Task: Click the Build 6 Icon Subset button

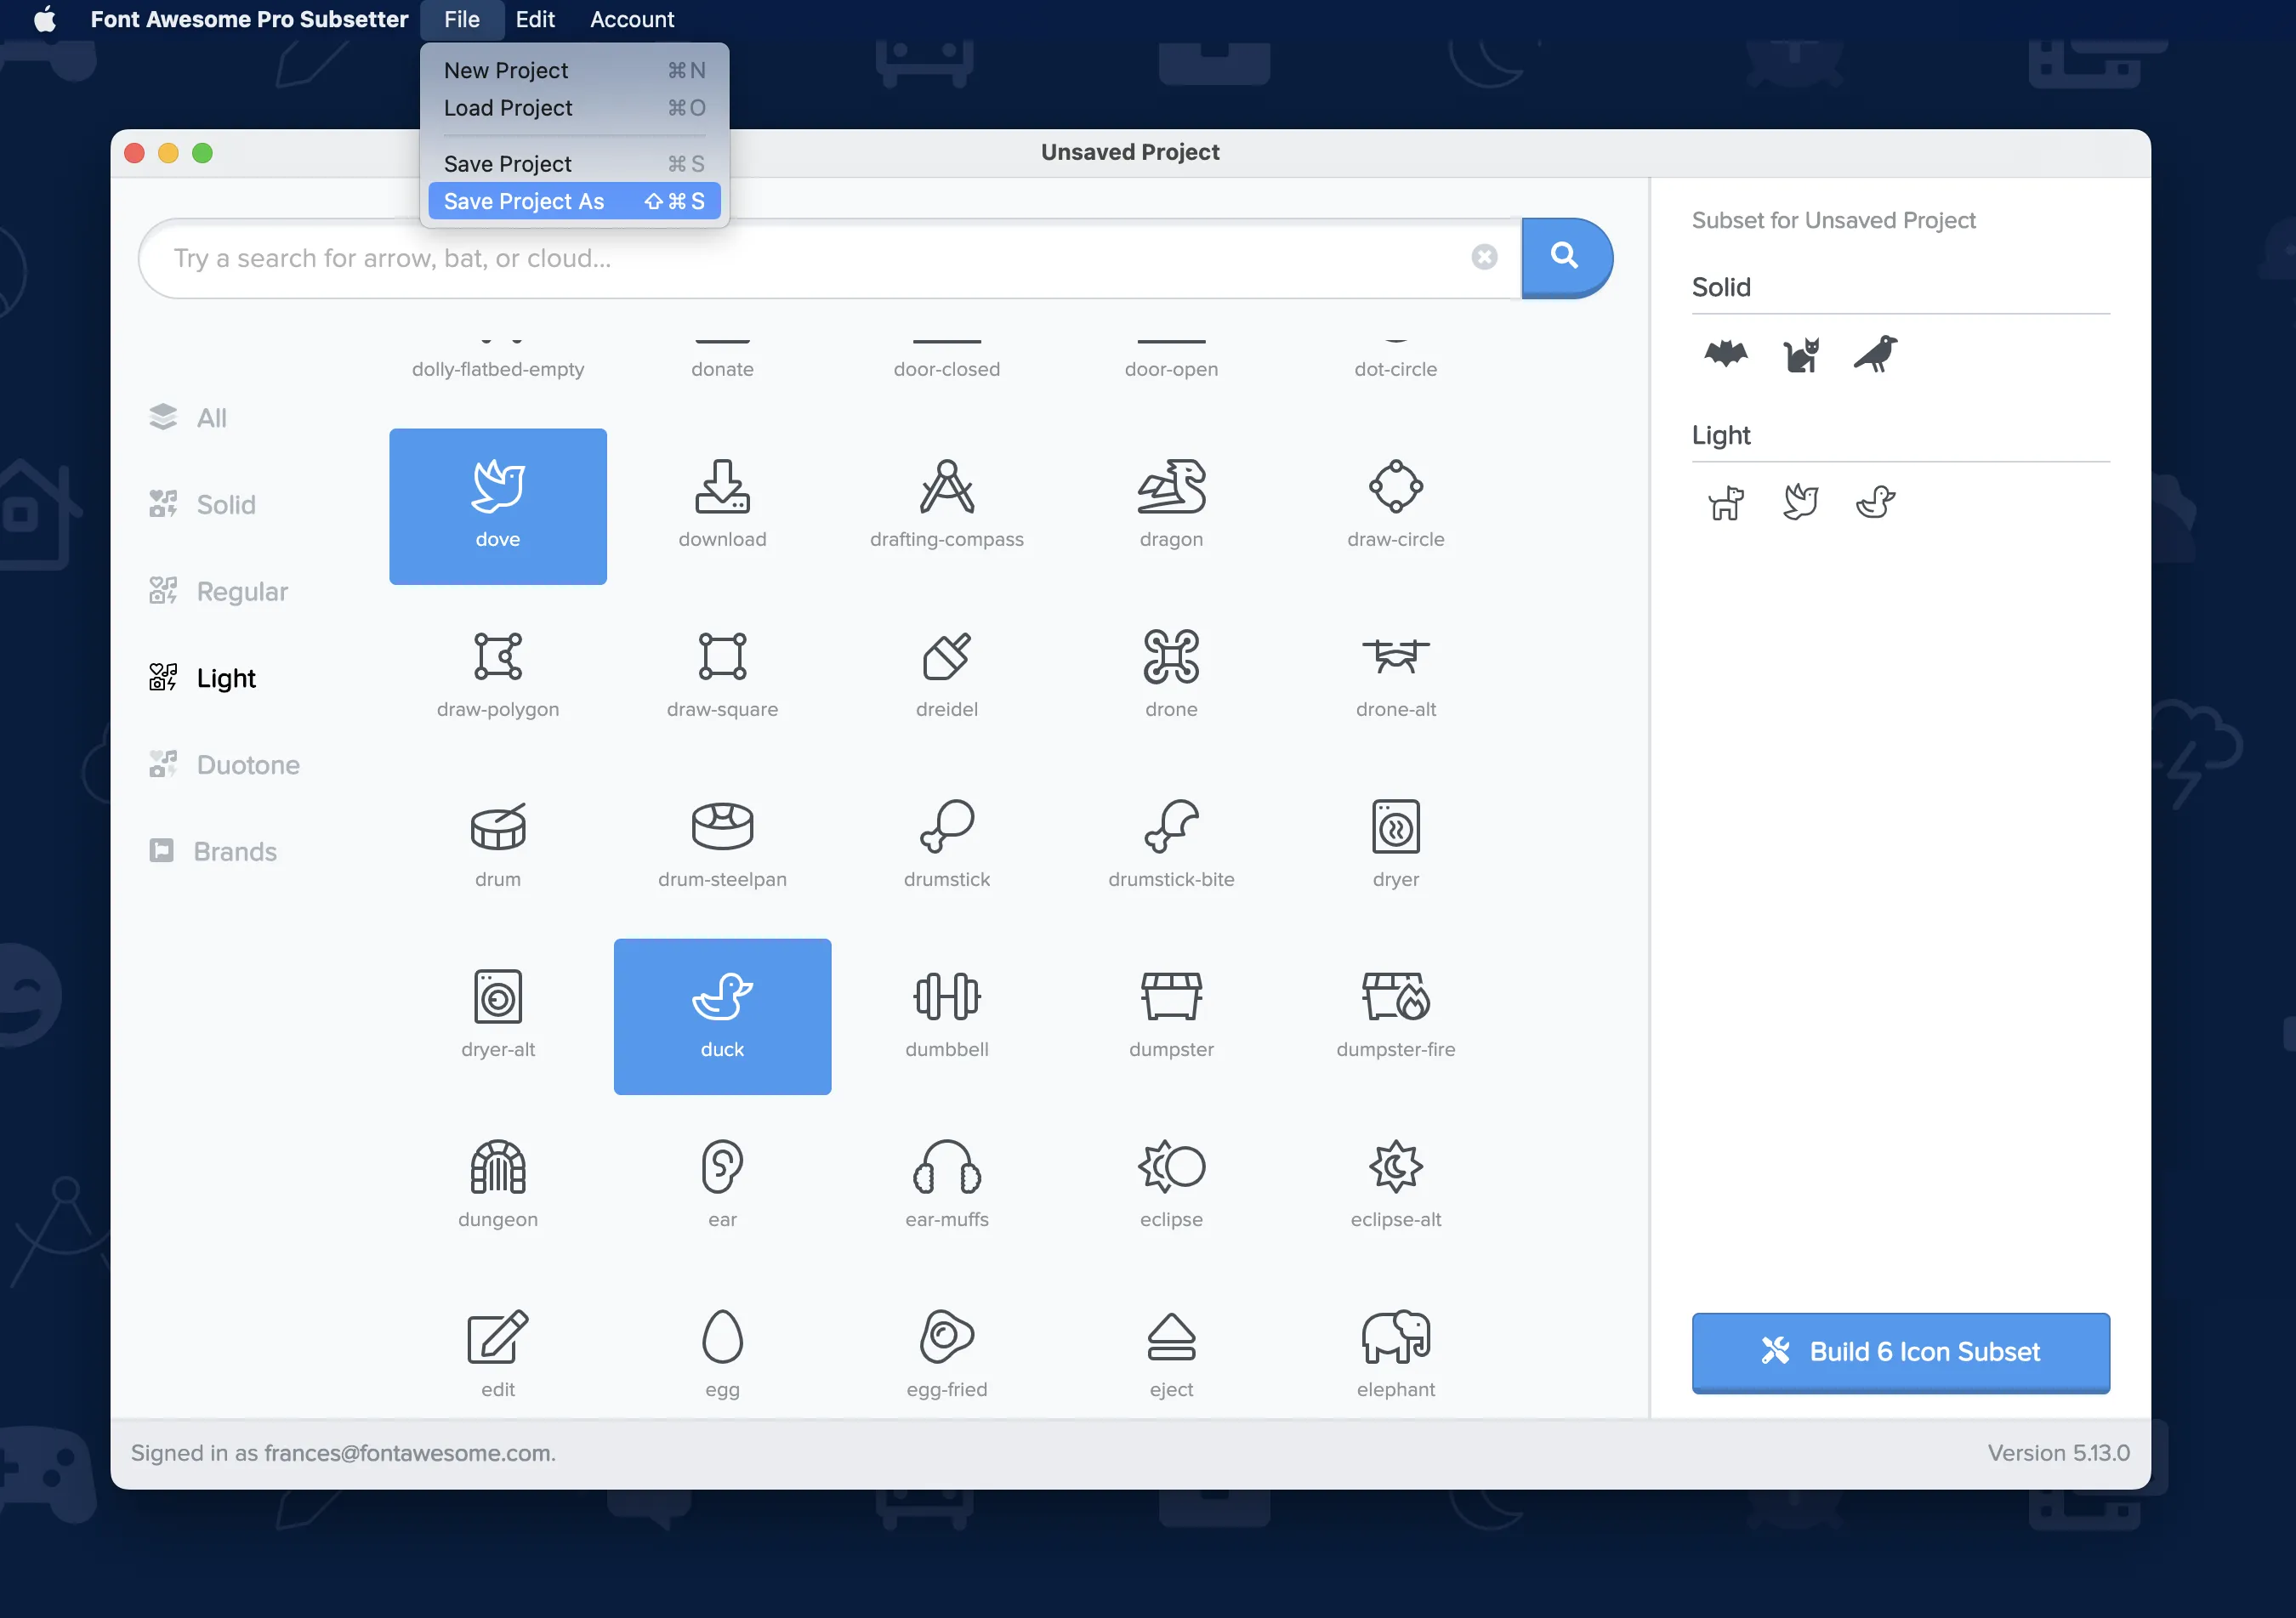Action: point(1899,1352)
